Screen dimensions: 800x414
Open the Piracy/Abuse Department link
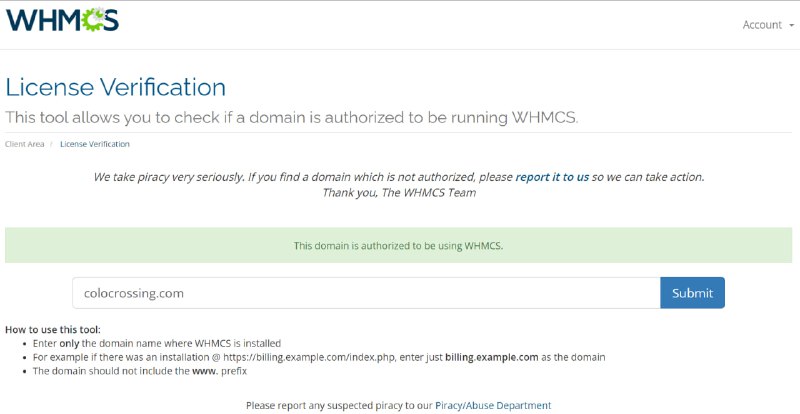pos(492,405)
